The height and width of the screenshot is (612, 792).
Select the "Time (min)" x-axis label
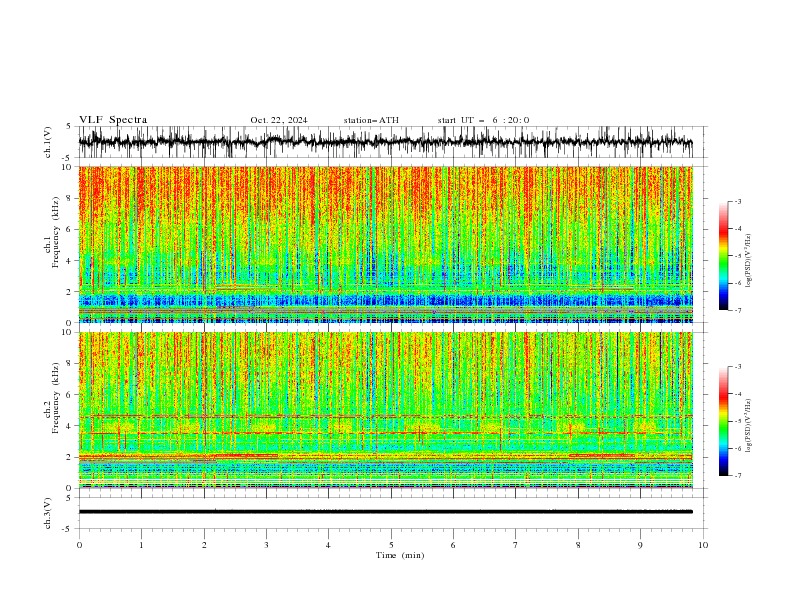click(x=400, y=555)
